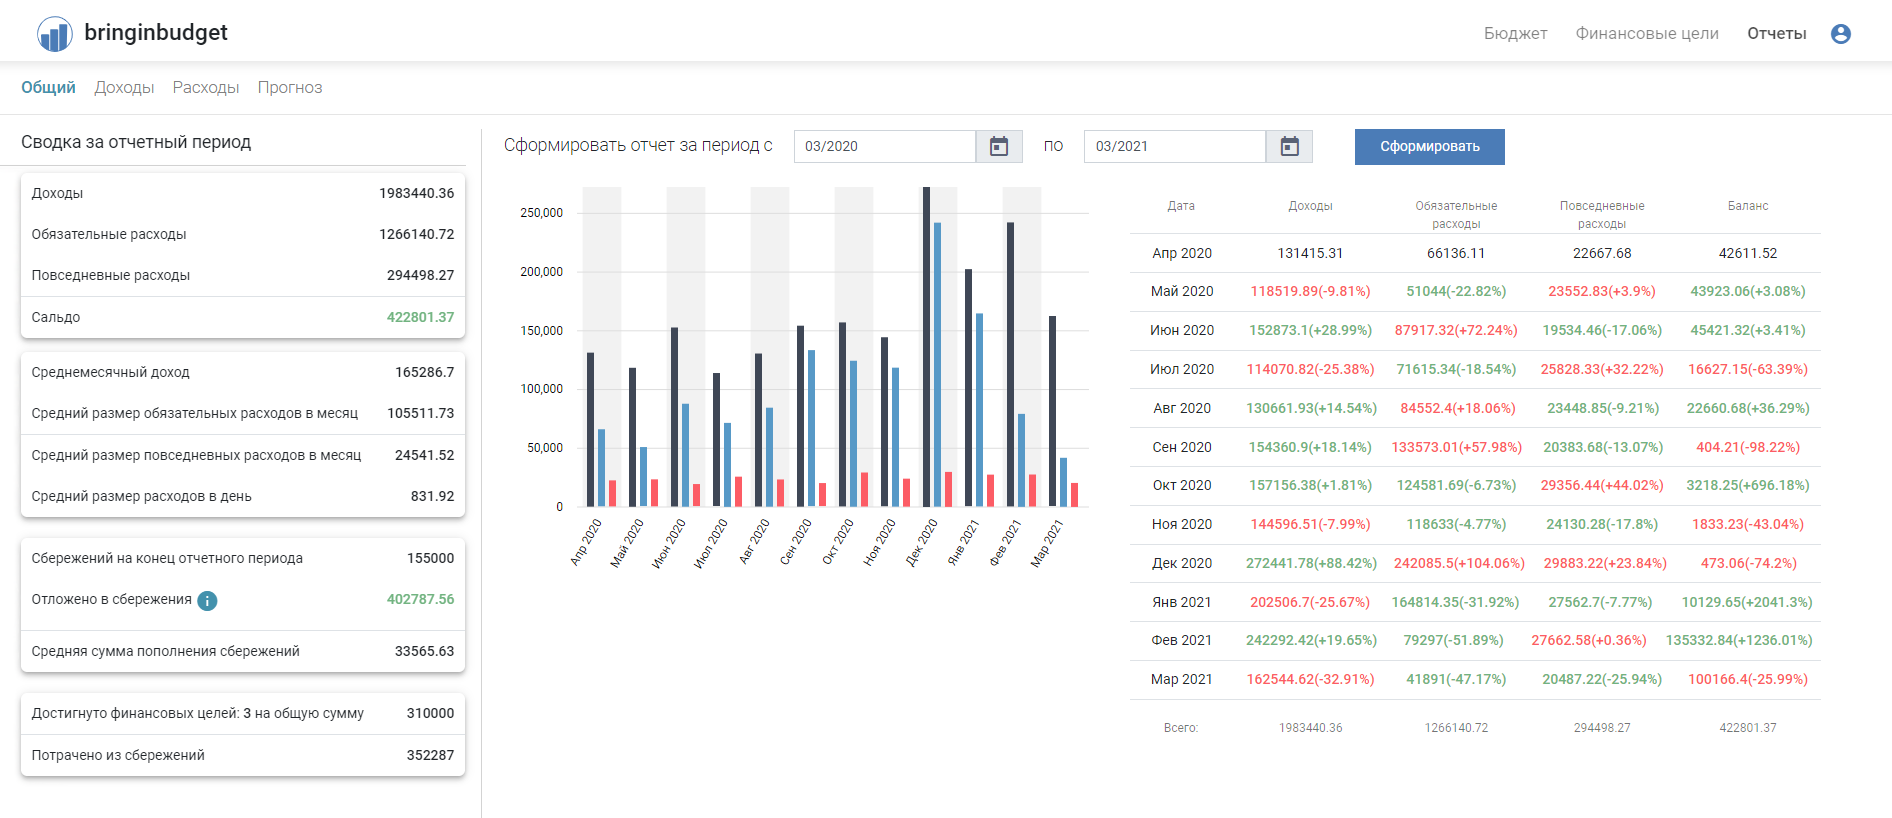
Task: Click Окт 2020 balance 3218.25(+696.18%)
Action: click(x=1748, y=486)
